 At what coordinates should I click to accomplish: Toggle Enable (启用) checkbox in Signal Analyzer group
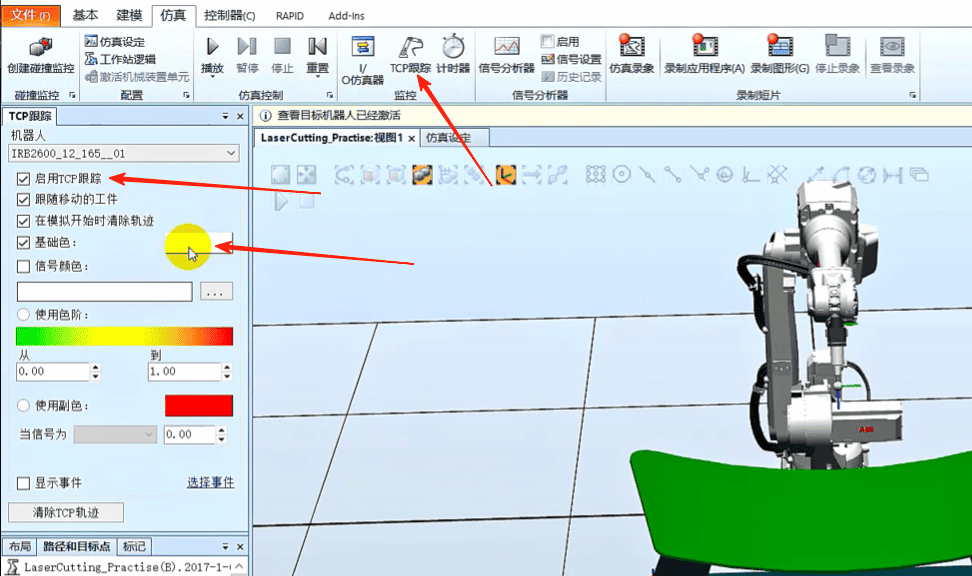click(547, 42)
